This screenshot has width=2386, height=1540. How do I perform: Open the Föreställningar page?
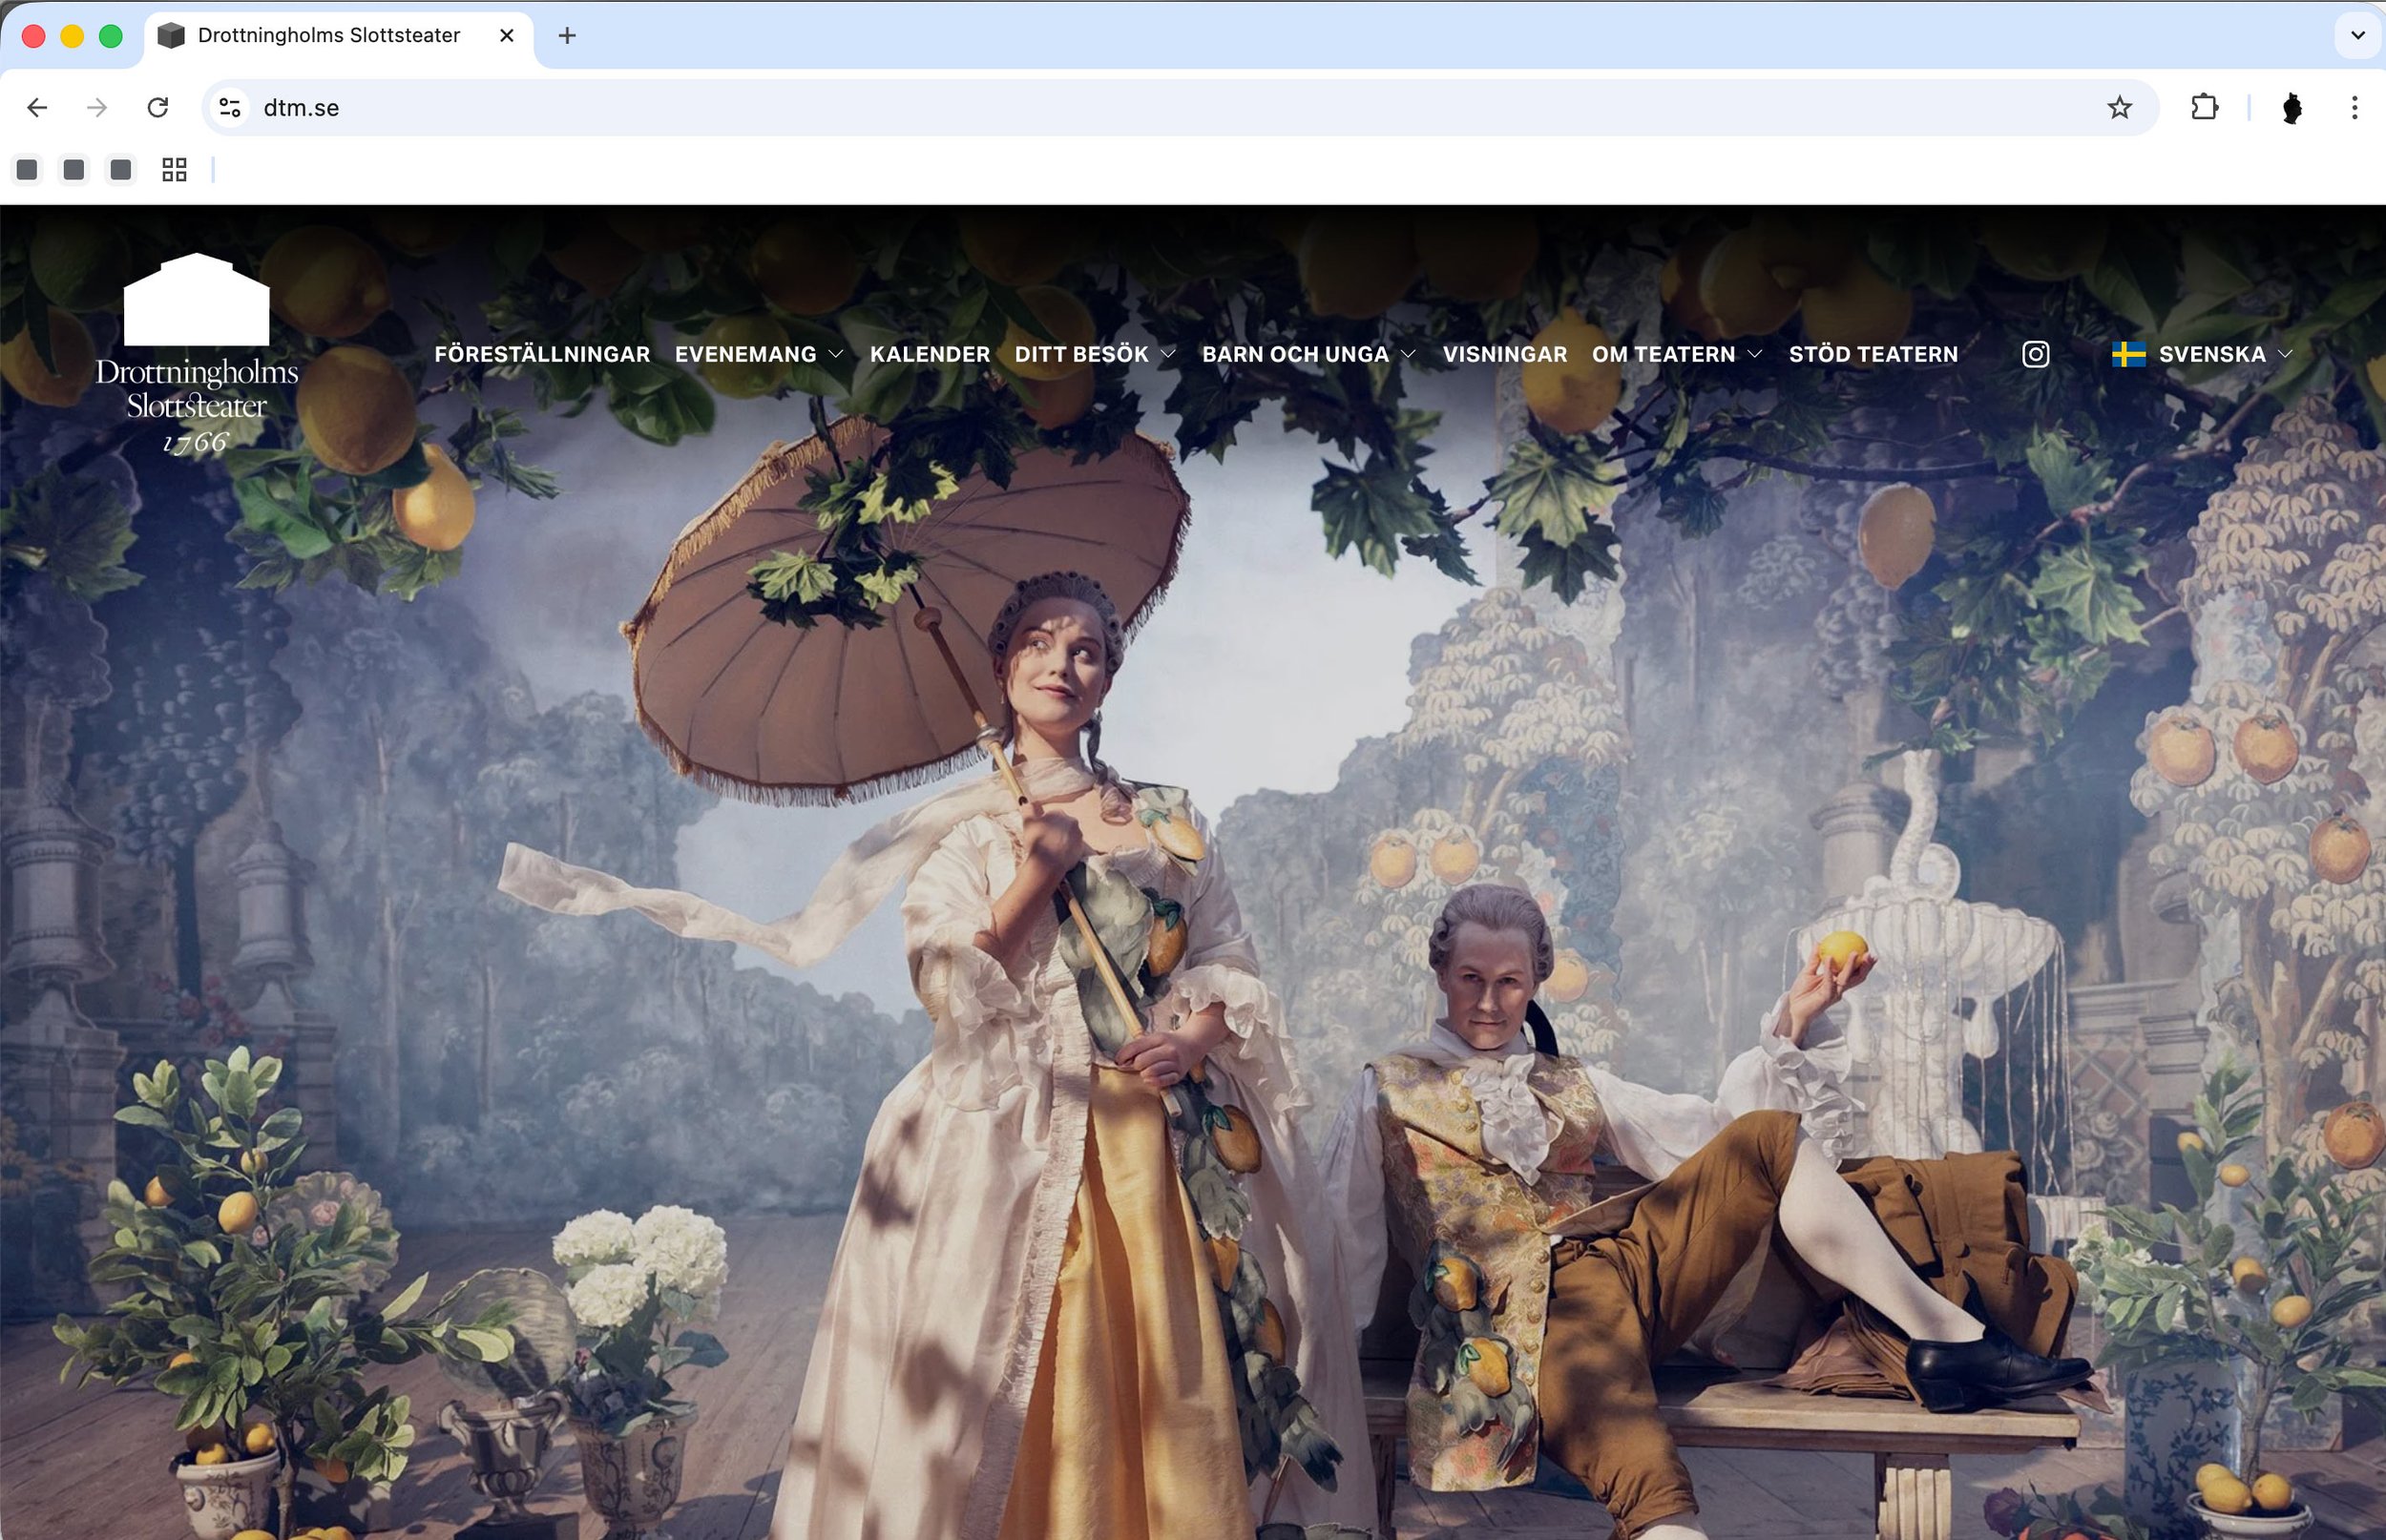click(542, 354)
